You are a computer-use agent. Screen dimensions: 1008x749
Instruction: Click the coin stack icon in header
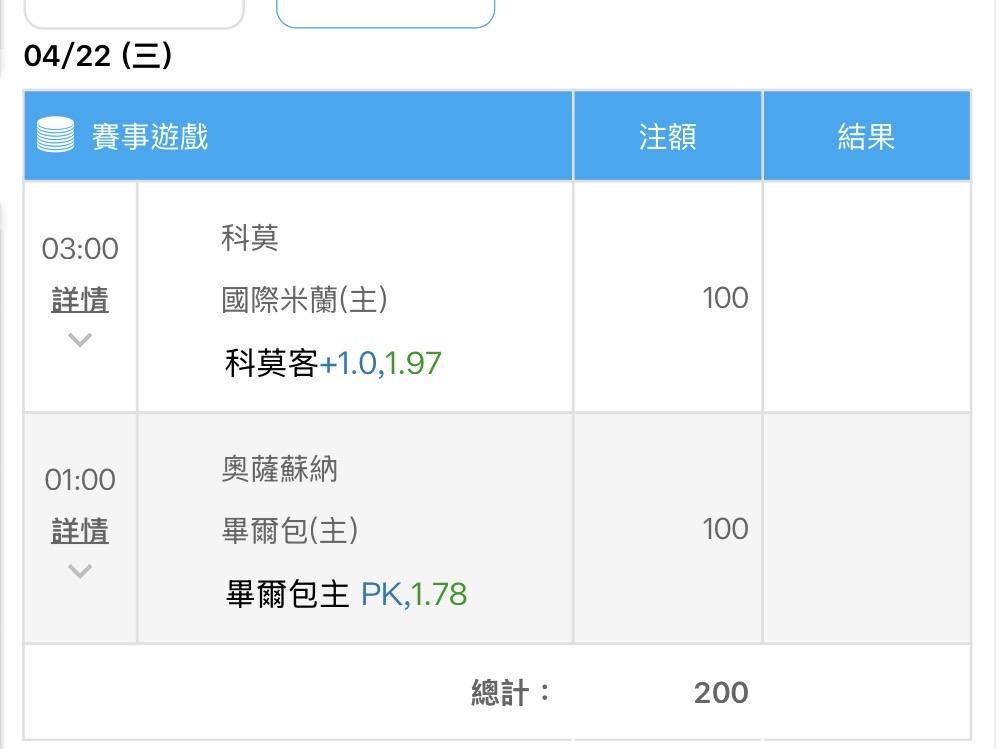(56, 135)
